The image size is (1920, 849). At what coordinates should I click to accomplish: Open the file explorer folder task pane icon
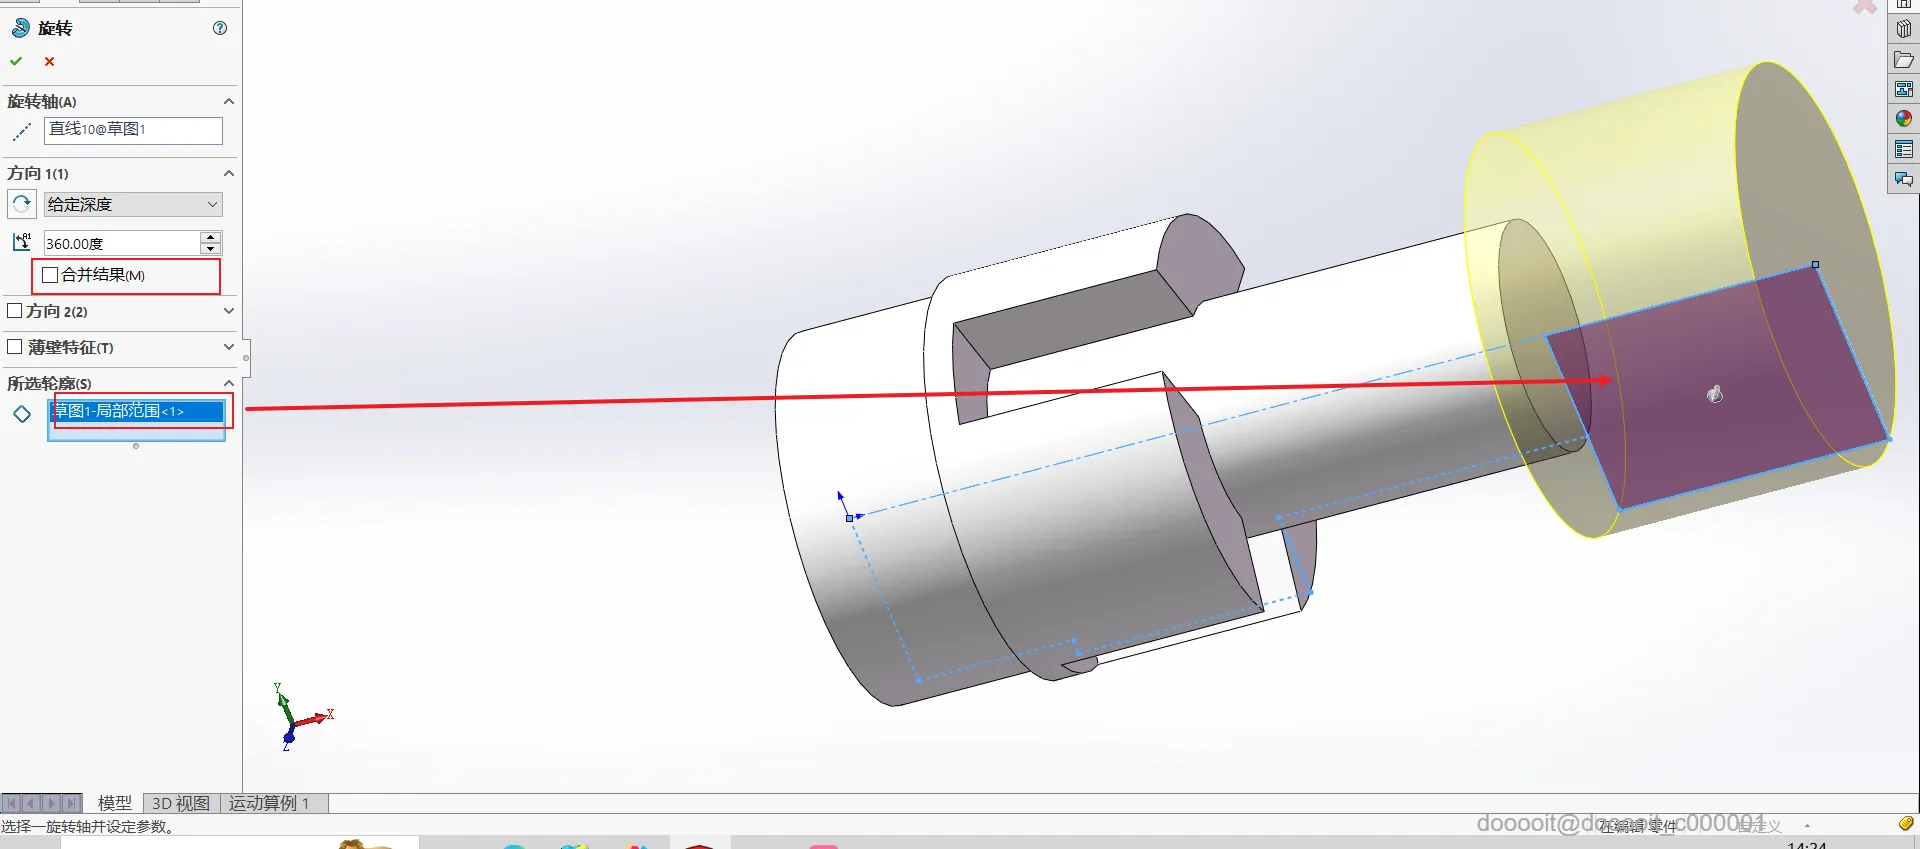(x=1903, y=60)
